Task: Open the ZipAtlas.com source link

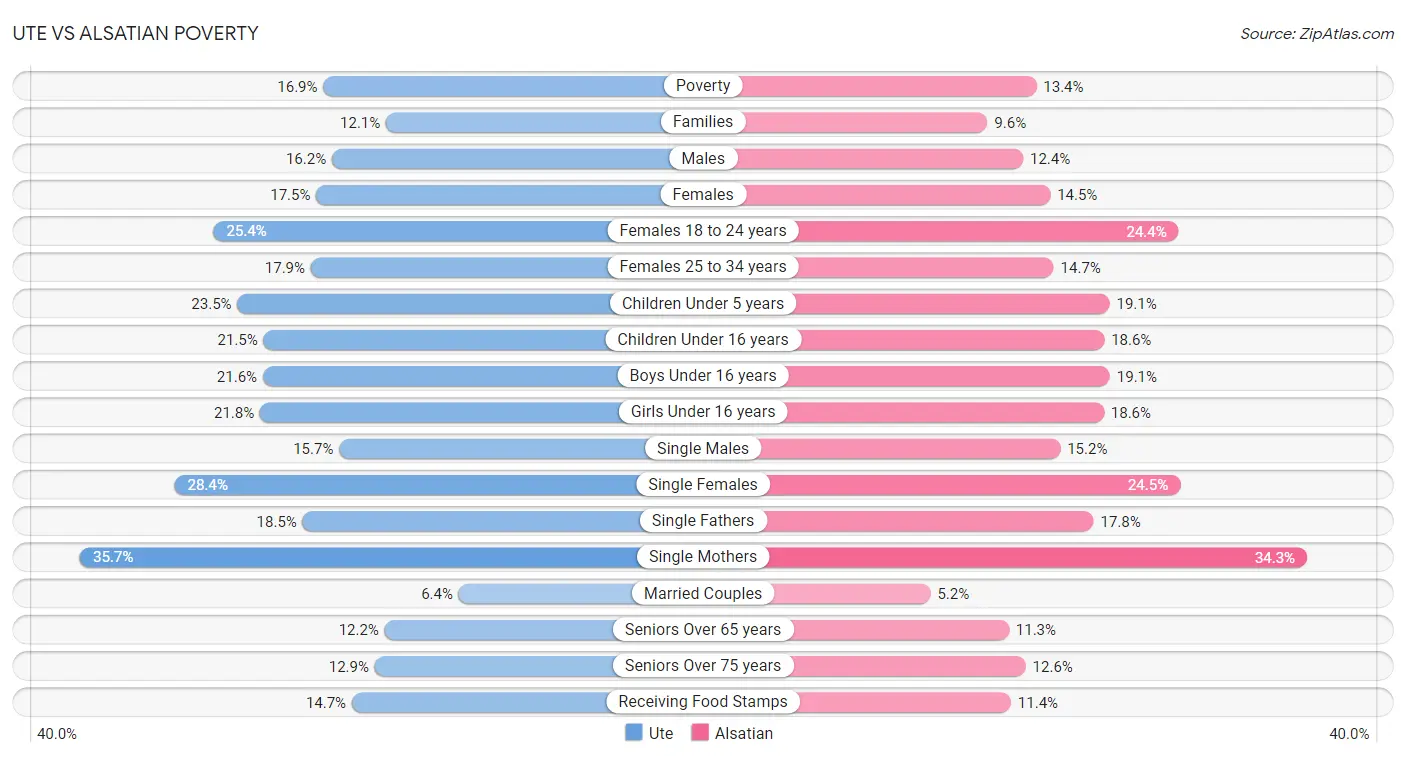Action: 1317,34
